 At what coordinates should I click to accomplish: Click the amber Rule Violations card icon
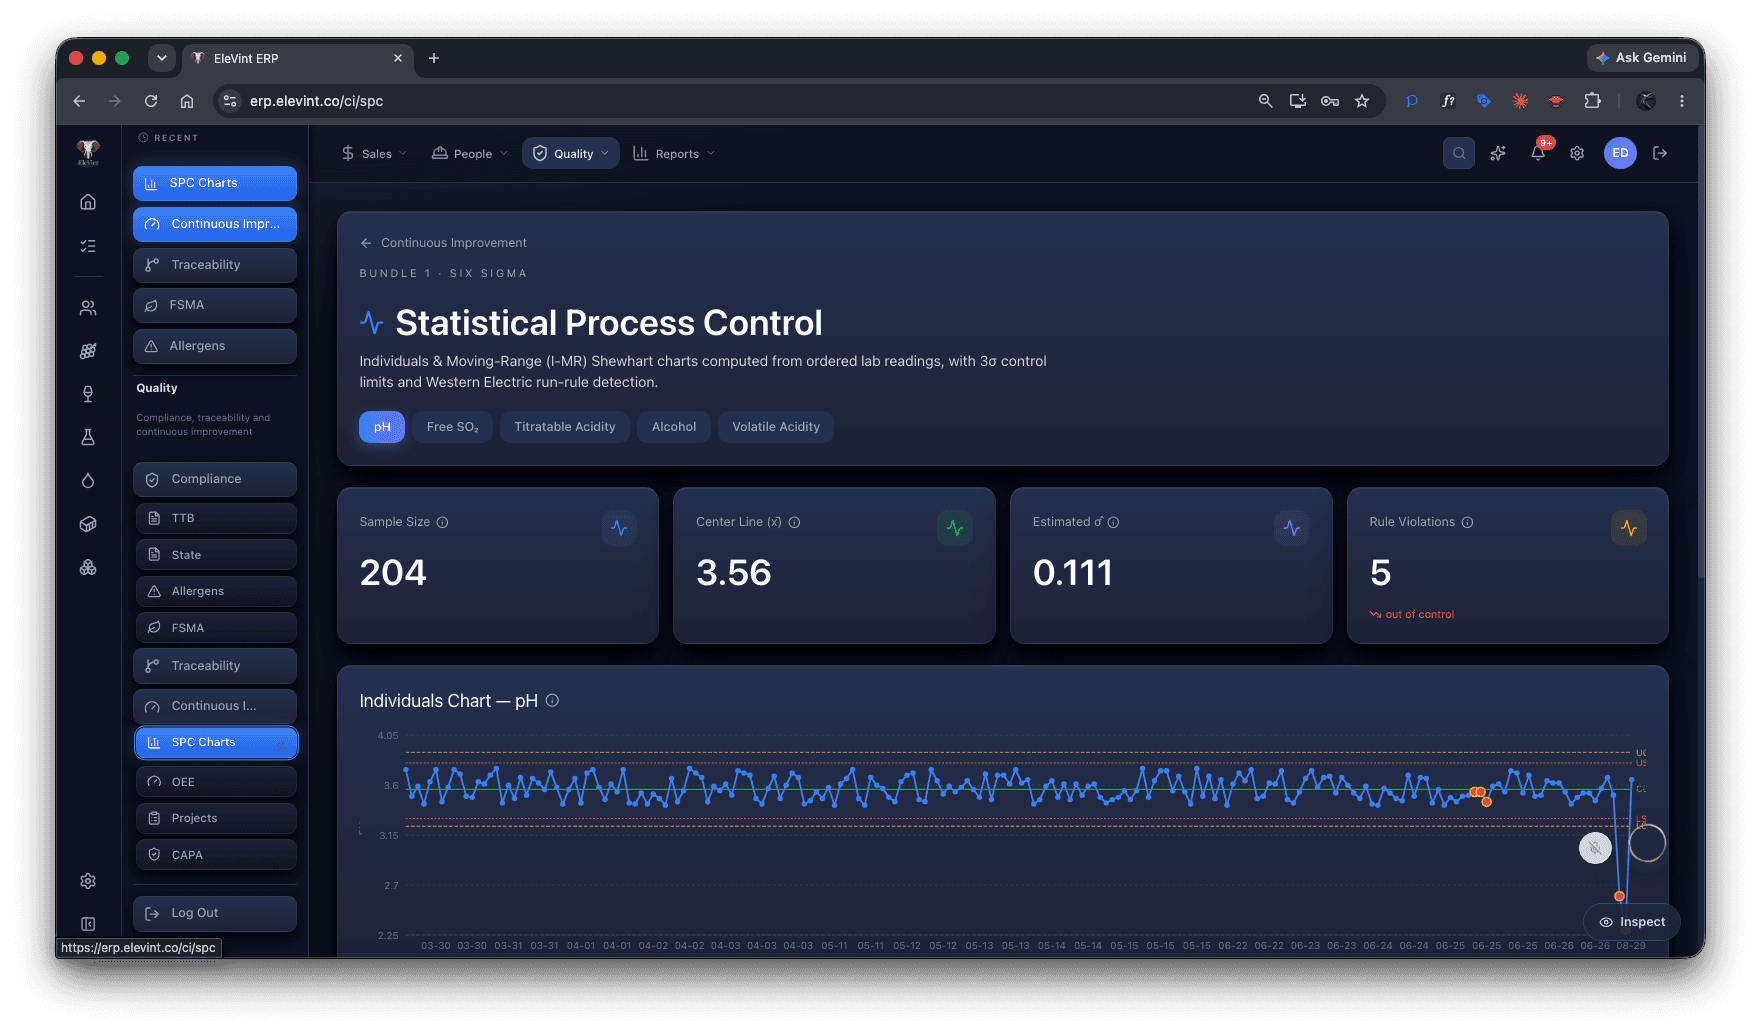[x=1629, y=528]
